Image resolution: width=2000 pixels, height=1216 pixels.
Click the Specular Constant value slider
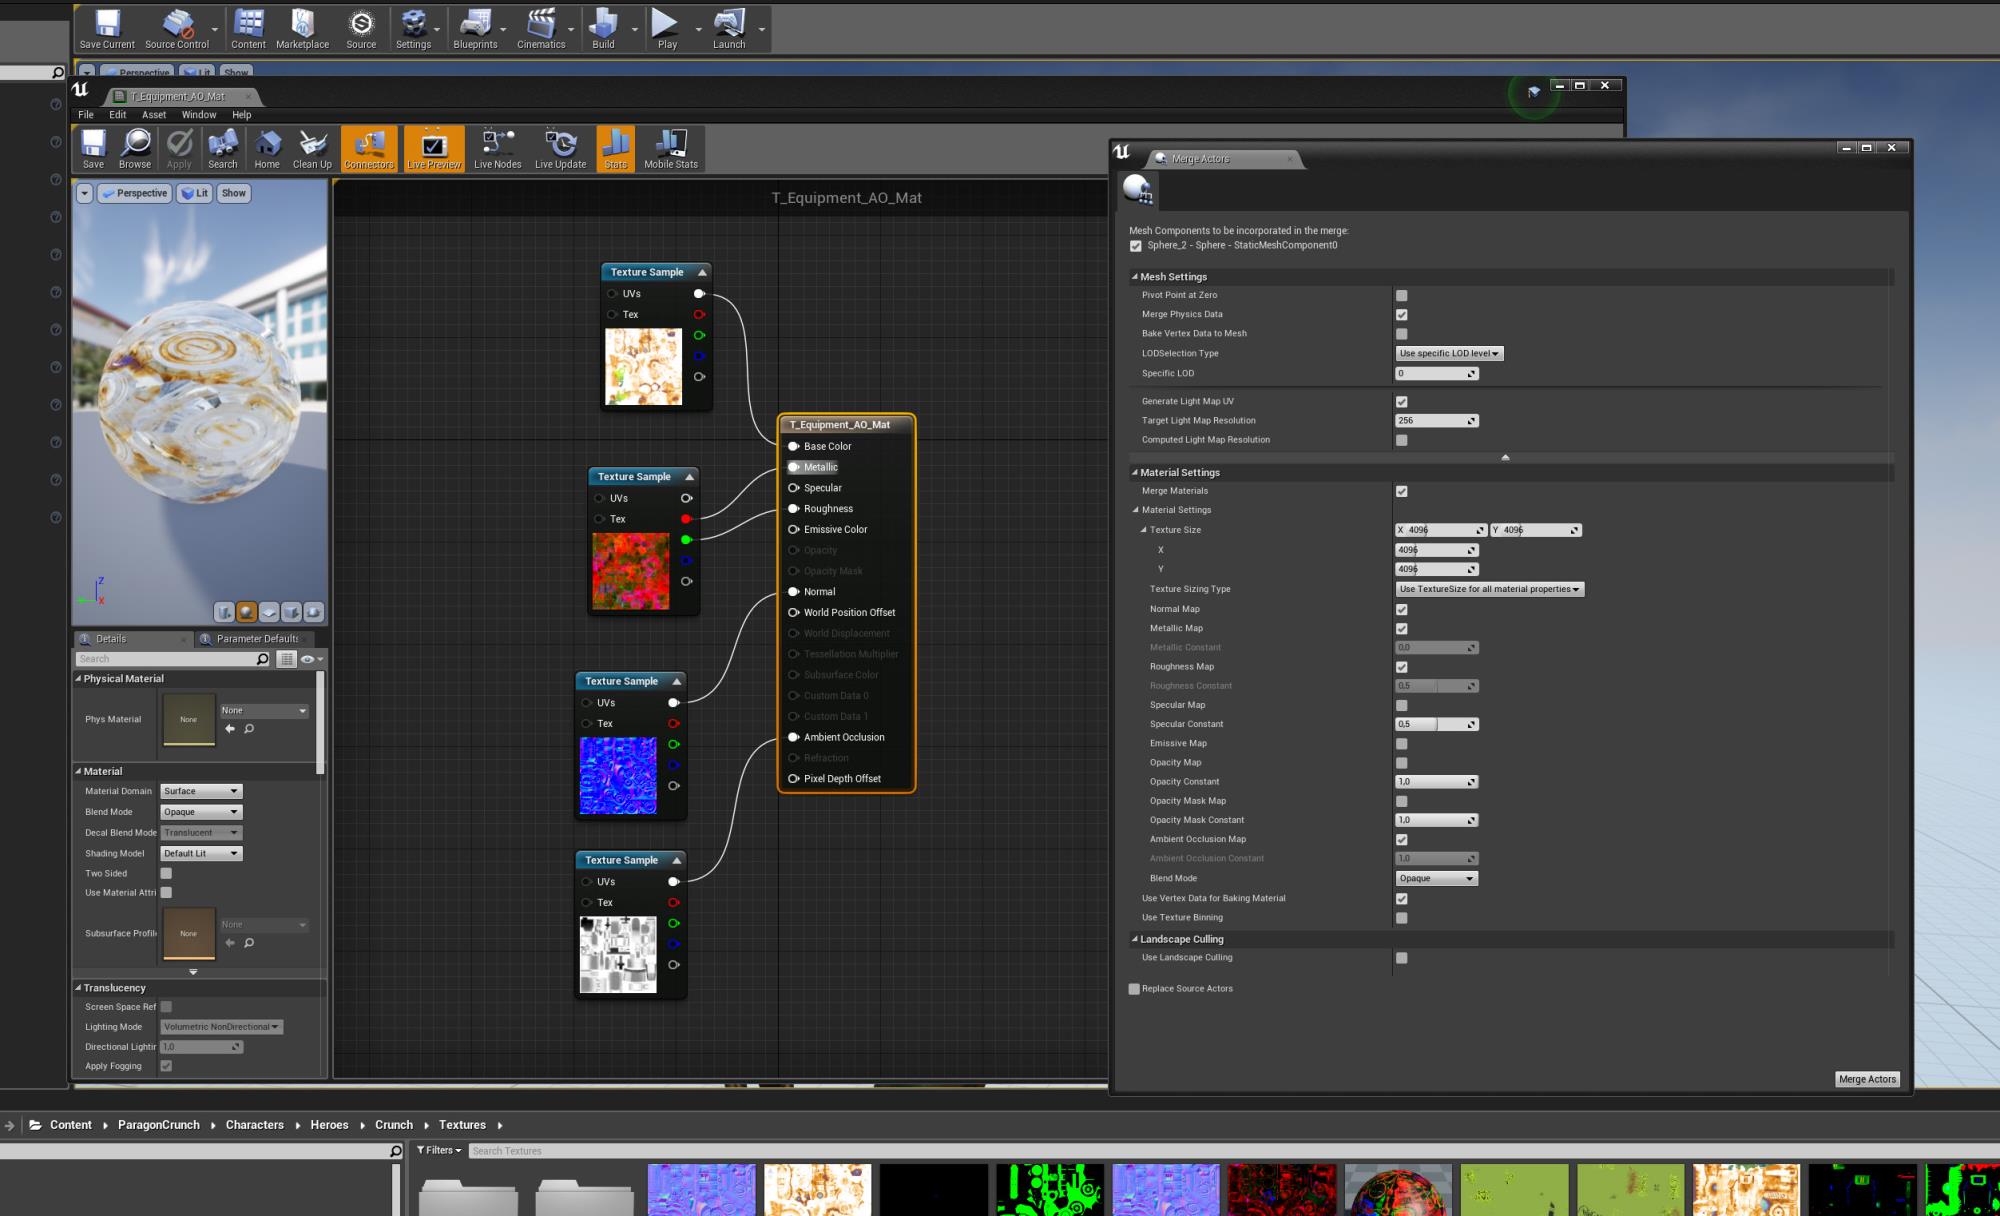point(1437,724)
